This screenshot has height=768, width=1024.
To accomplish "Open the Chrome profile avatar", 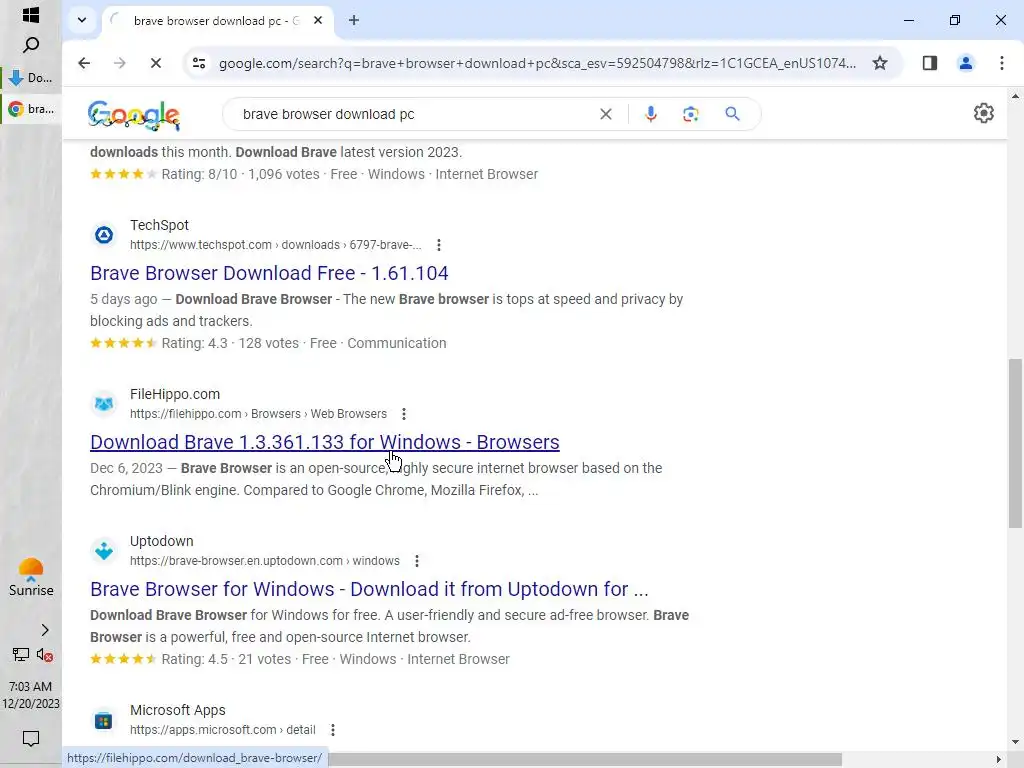I will click(x=965, y=63).
